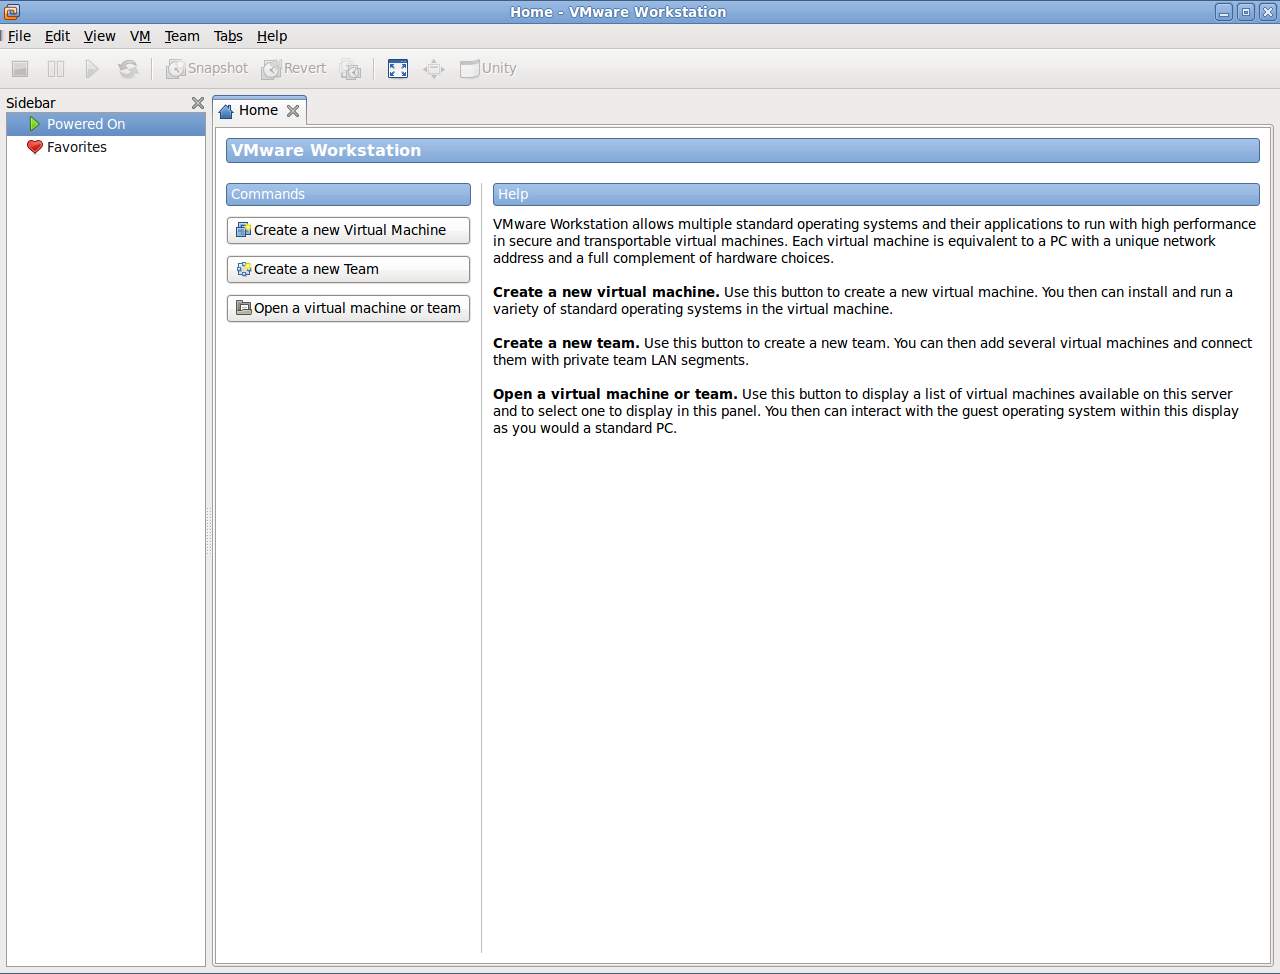Click the house icon on Home tab
This screenshot has height=974, width=1280.
click(x=226, y=111)
